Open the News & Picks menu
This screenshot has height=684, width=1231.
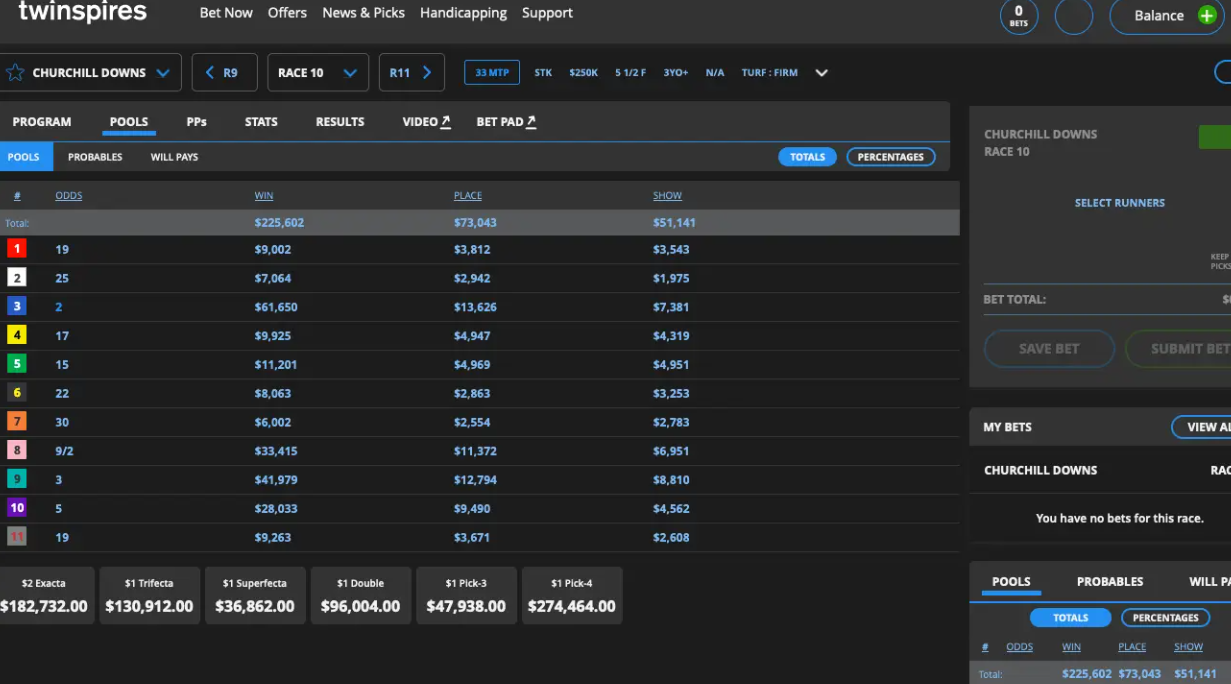364,13
